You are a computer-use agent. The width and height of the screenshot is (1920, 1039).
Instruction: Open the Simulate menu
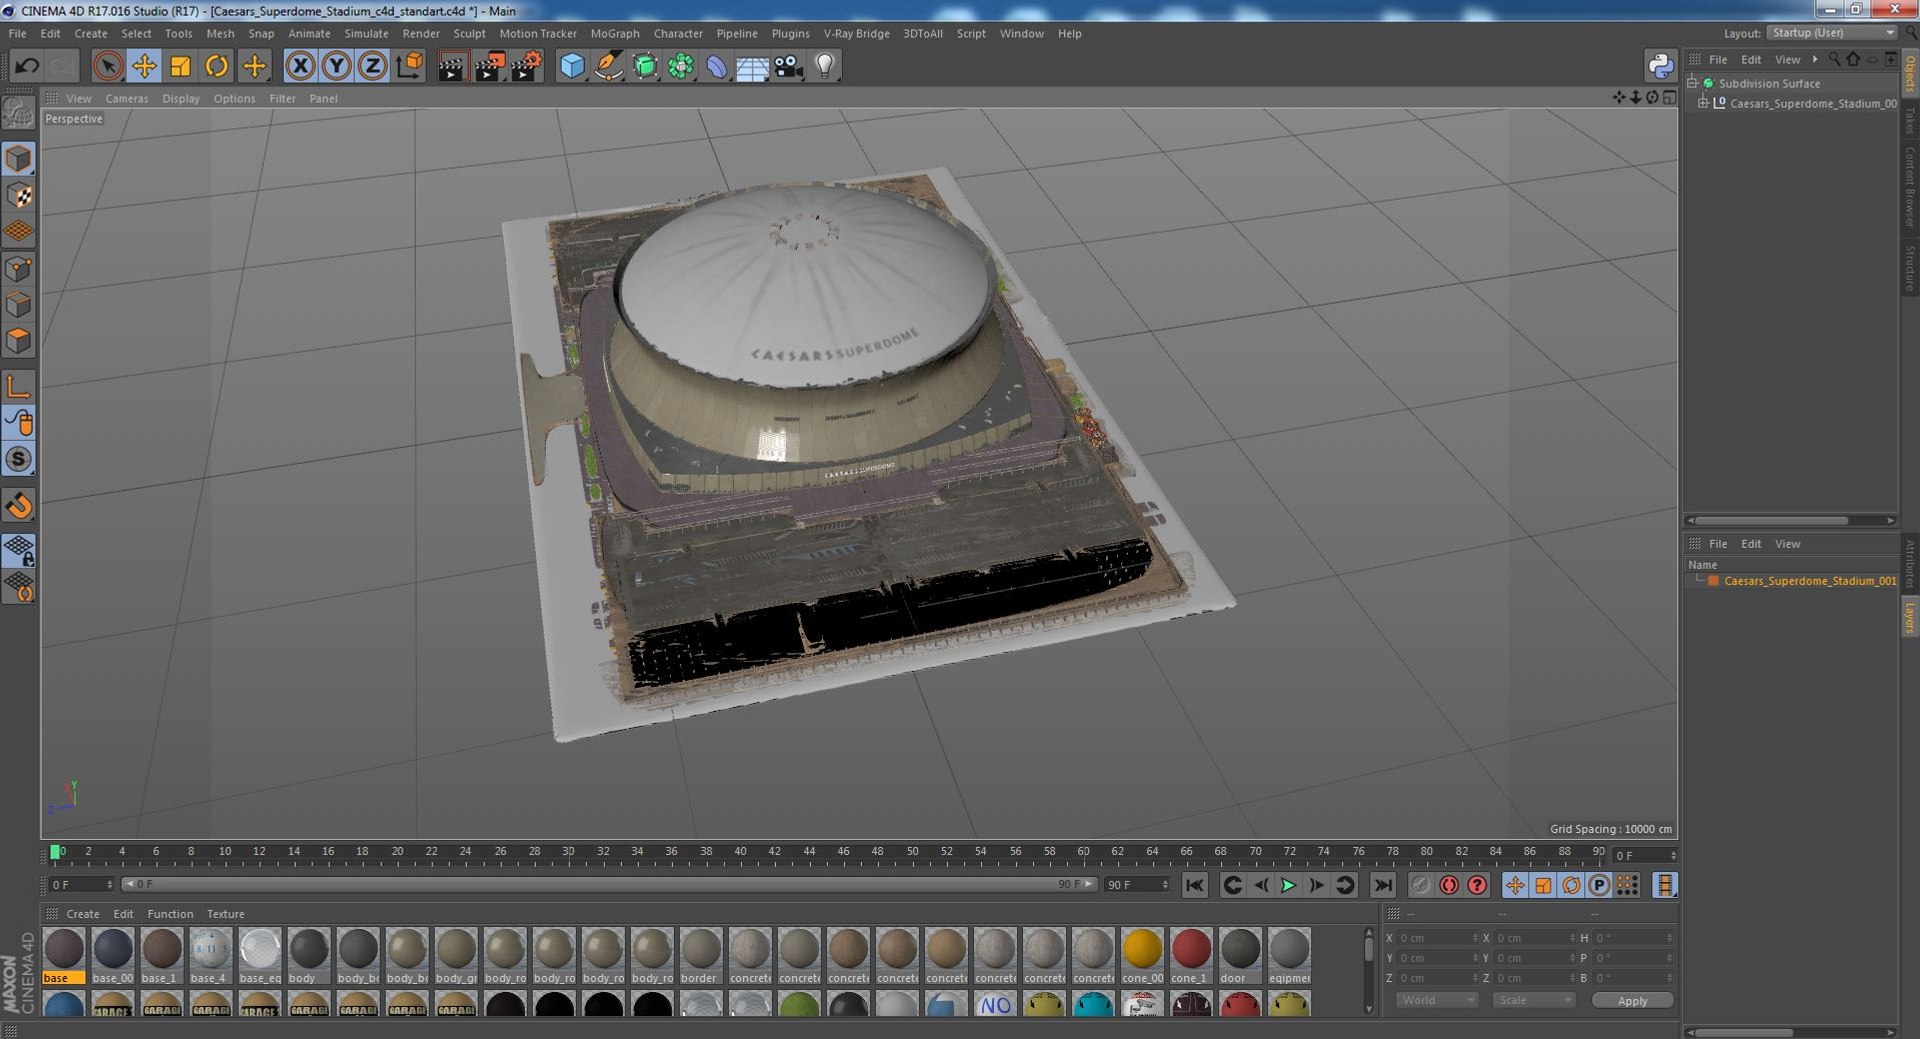click(x=366, y=33)
